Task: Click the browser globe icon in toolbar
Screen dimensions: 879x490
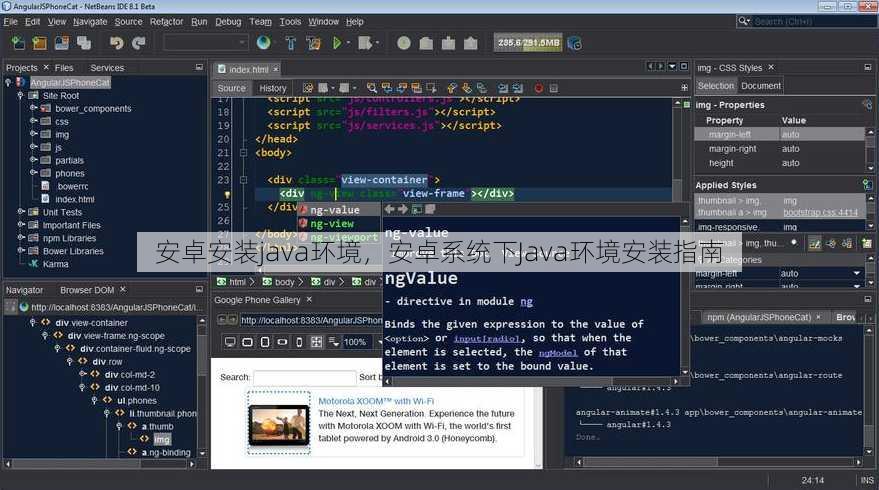Action: (x=263, y=43)
